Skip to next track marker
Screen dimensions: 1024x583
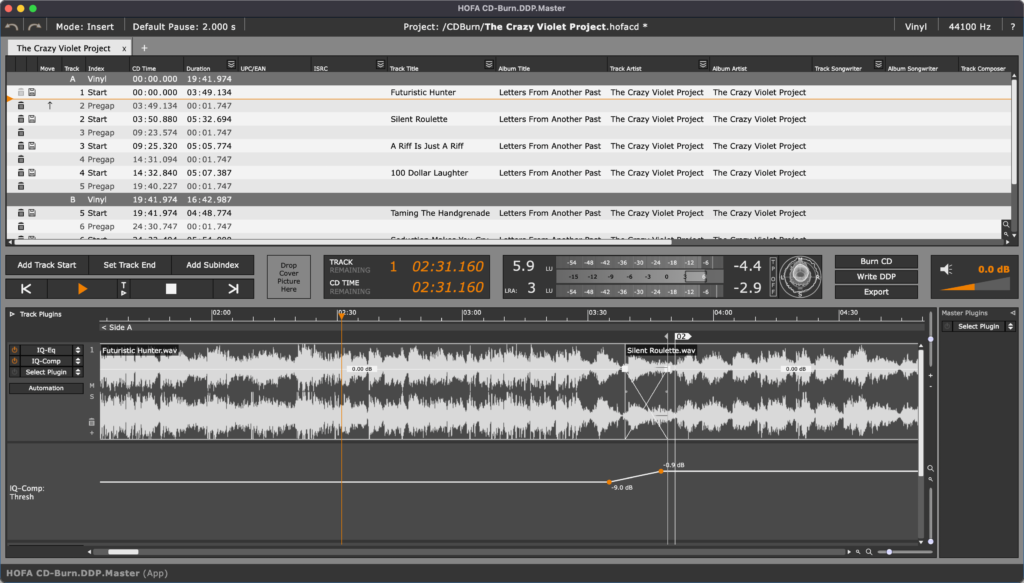[x=233, y=289]
